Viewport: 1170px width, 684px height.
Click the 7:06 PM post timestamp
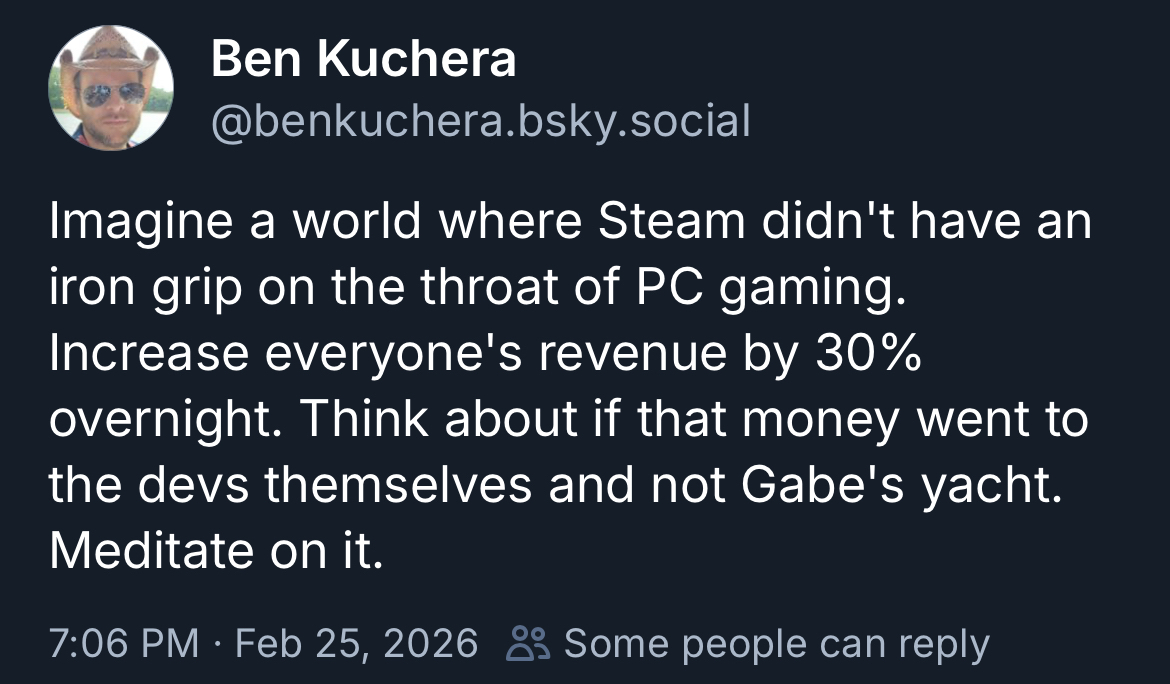pyautogui.click(x=124, y=643)
